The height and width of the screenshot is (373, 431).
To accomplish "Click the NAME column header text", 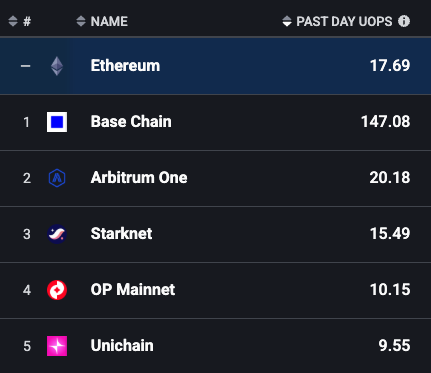I will (109, 21).
